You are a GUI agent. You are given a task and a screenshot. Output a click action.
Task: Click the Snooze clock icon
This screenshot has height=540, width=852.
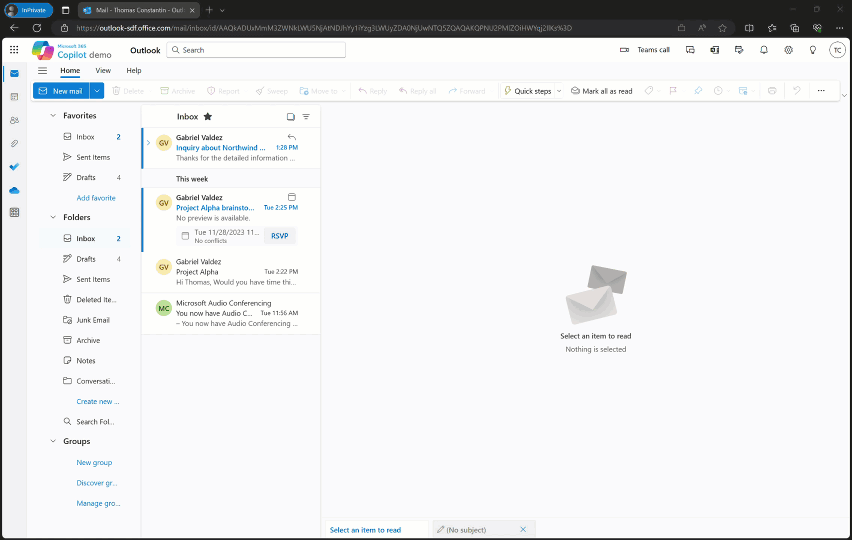(718, 91)
